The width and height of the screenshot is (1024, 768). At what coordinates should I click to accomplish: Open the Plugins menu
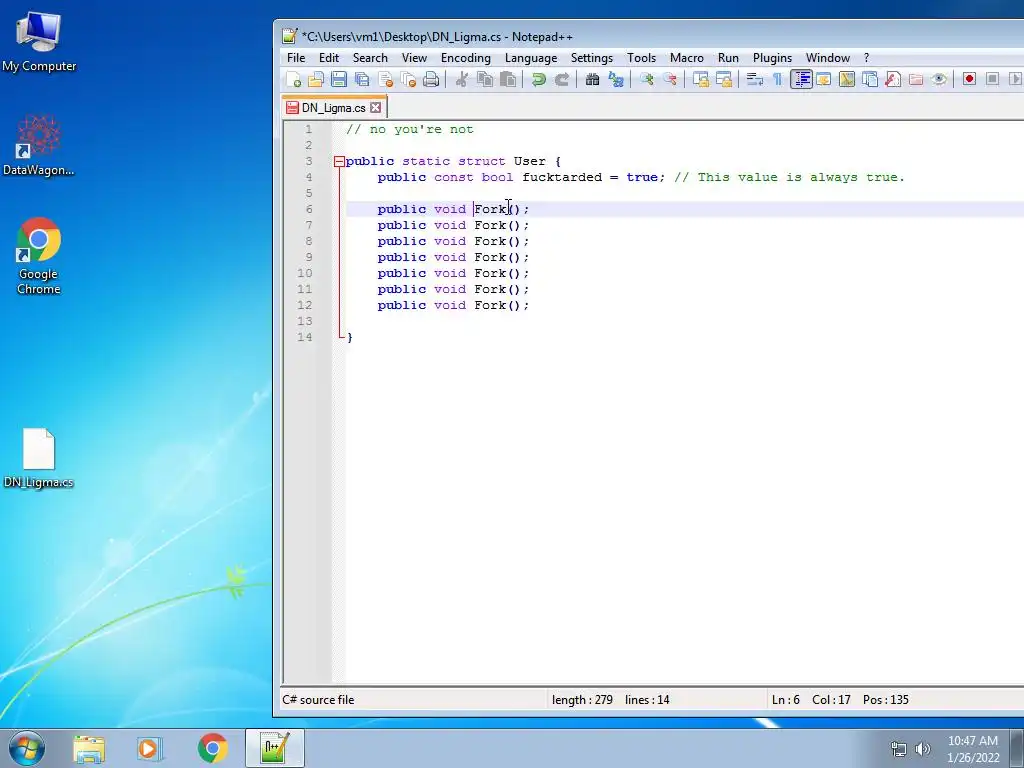click(x=772, y=57)
